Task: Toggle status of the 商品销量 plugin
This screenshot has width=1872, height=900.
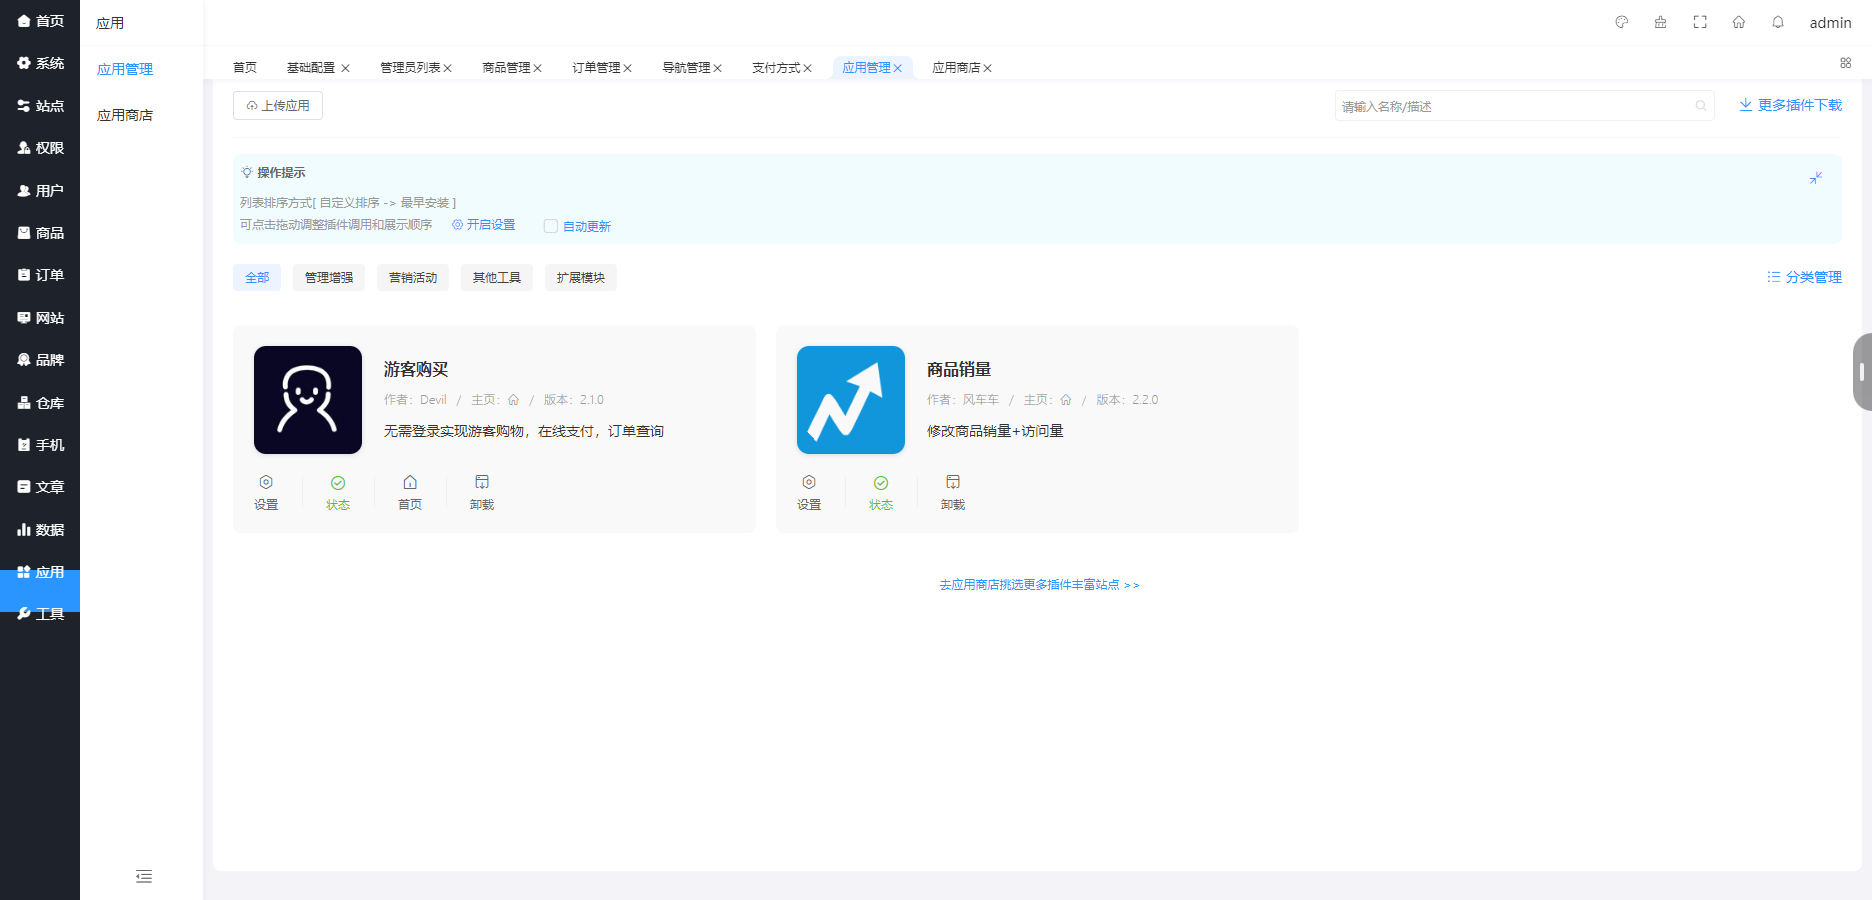Action: 881,492
